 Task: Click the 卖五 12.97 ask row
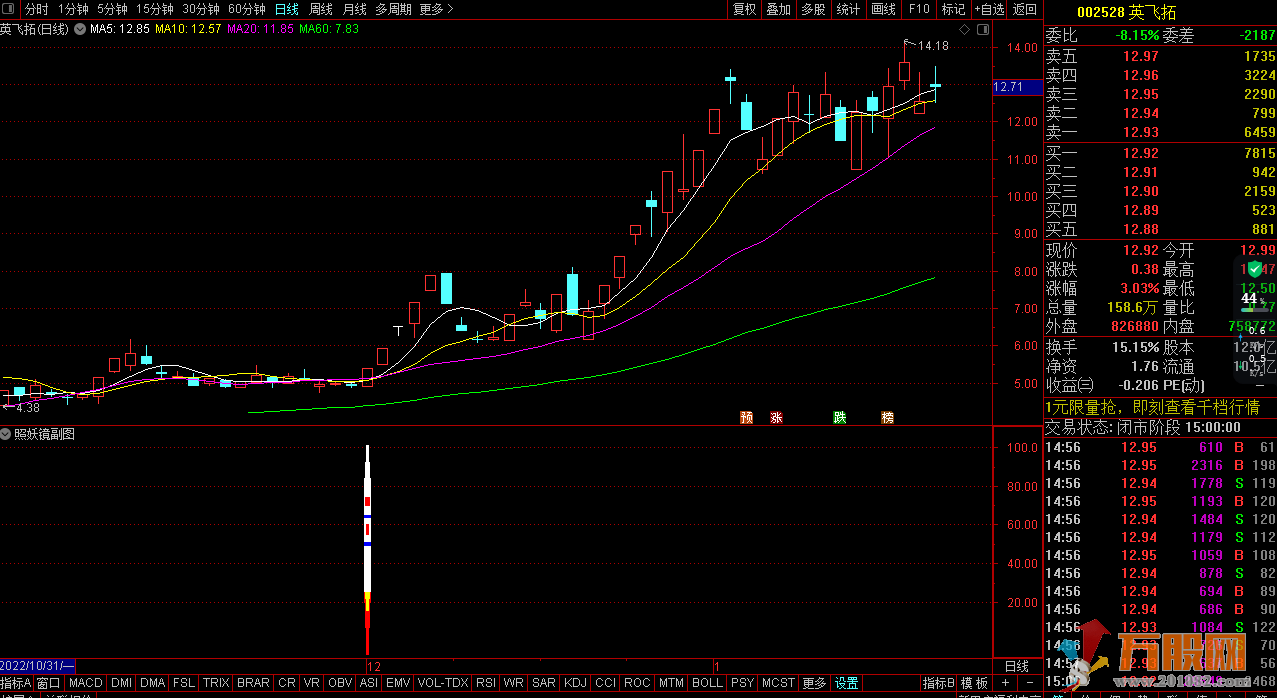pyautogui.click(x=1160, y=56)
